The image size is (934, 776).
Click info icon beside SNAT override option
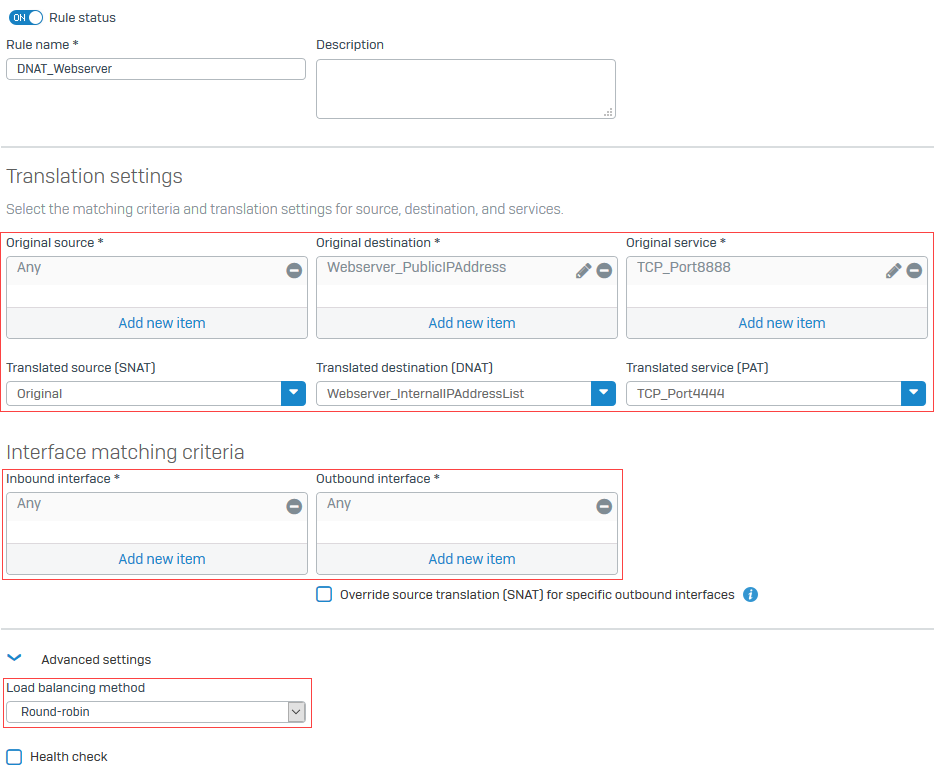(x=751, y=595)
